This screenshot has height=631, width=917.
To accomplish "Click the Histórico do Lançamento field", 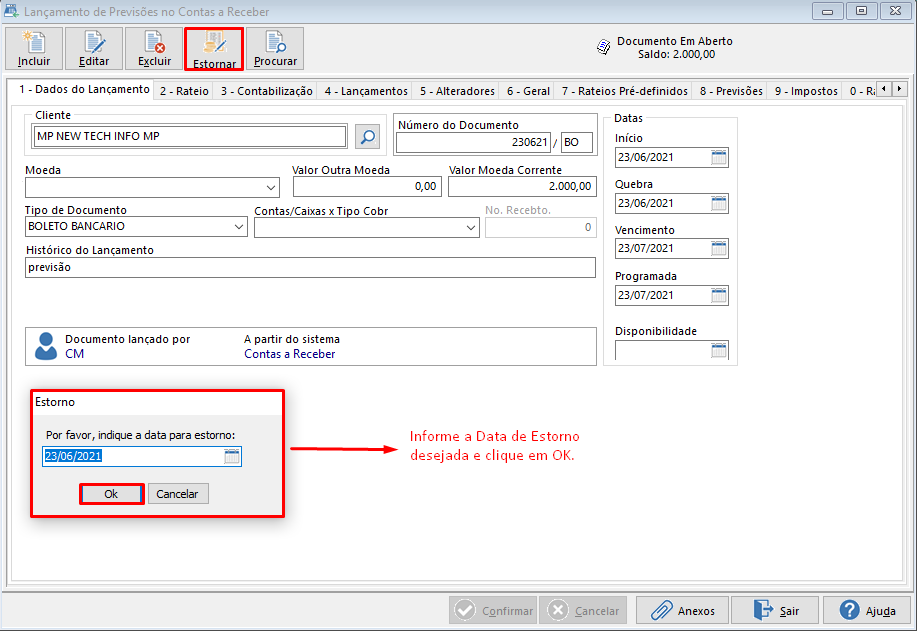I will tap(310, 267).
